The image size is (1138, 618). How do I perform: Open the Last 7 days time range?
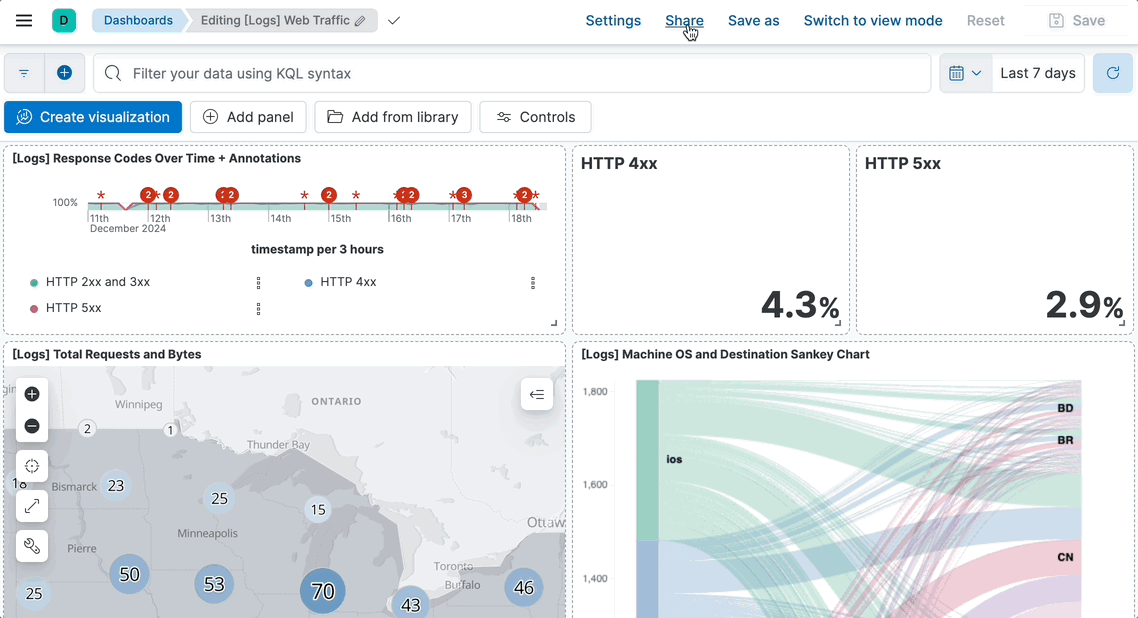pos(1038,73)
